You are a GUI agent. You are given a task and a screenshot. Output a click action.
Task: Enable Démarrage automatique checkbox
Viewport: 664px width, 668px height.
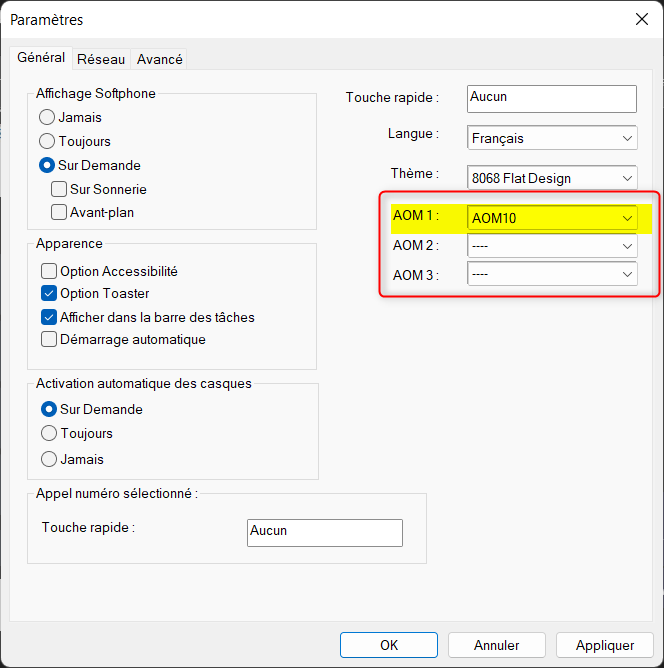click(49, 340)
